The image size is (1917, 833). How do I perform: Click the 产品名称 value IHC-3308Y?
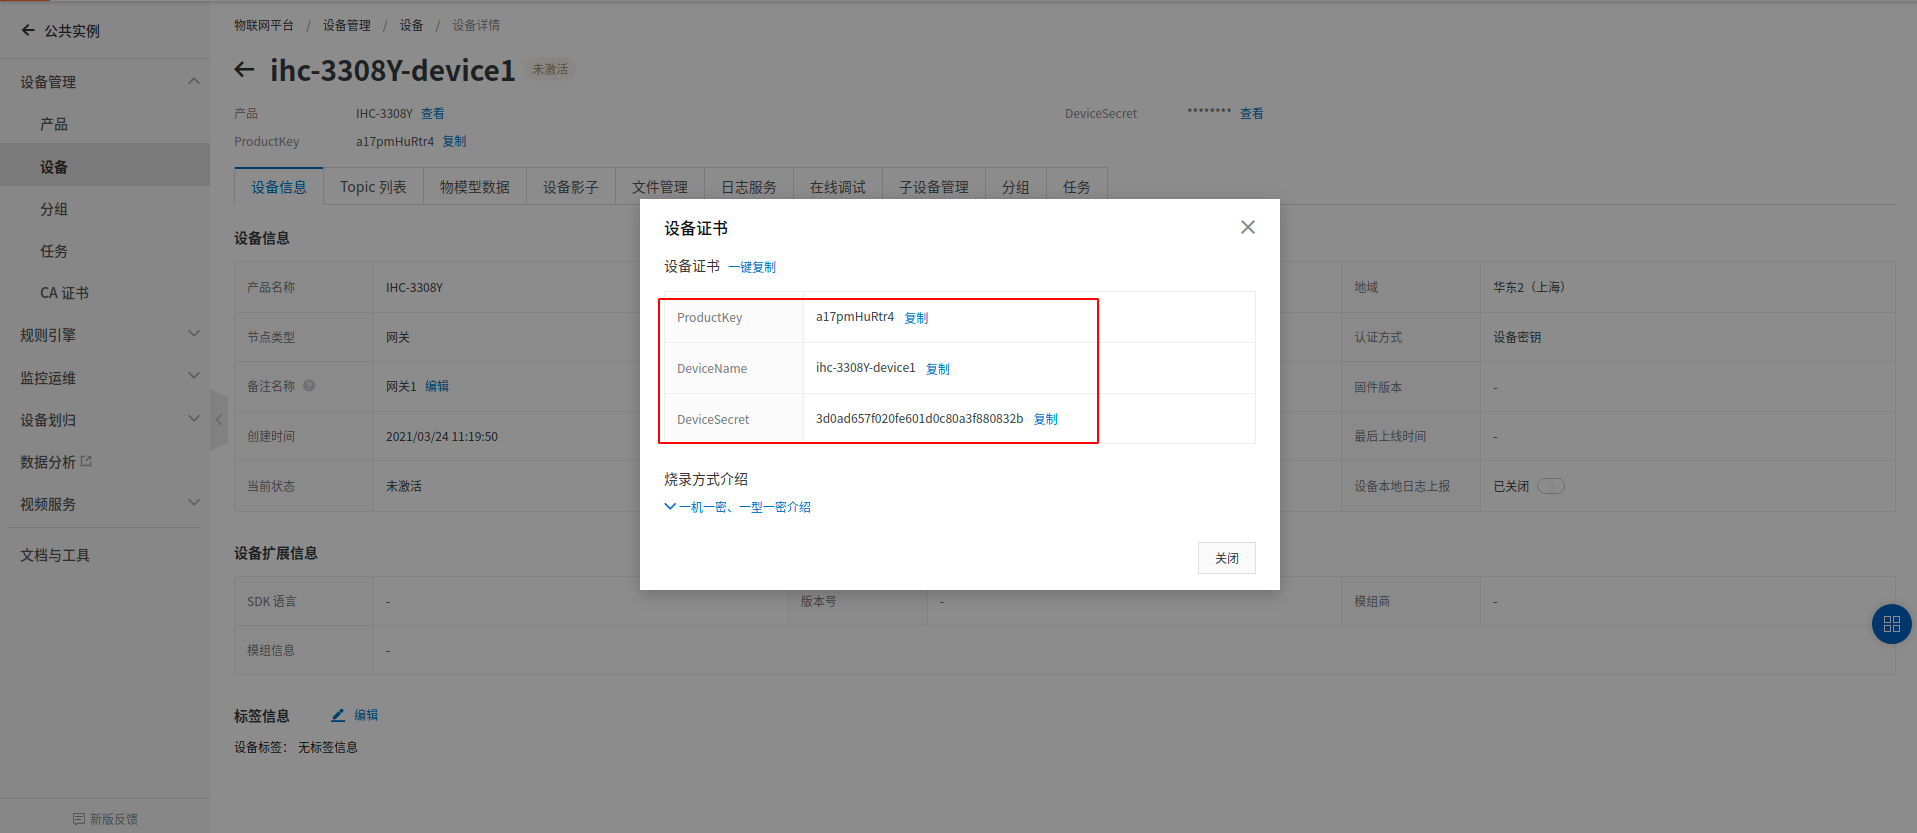pyautogui.click(x=414, y=287)
